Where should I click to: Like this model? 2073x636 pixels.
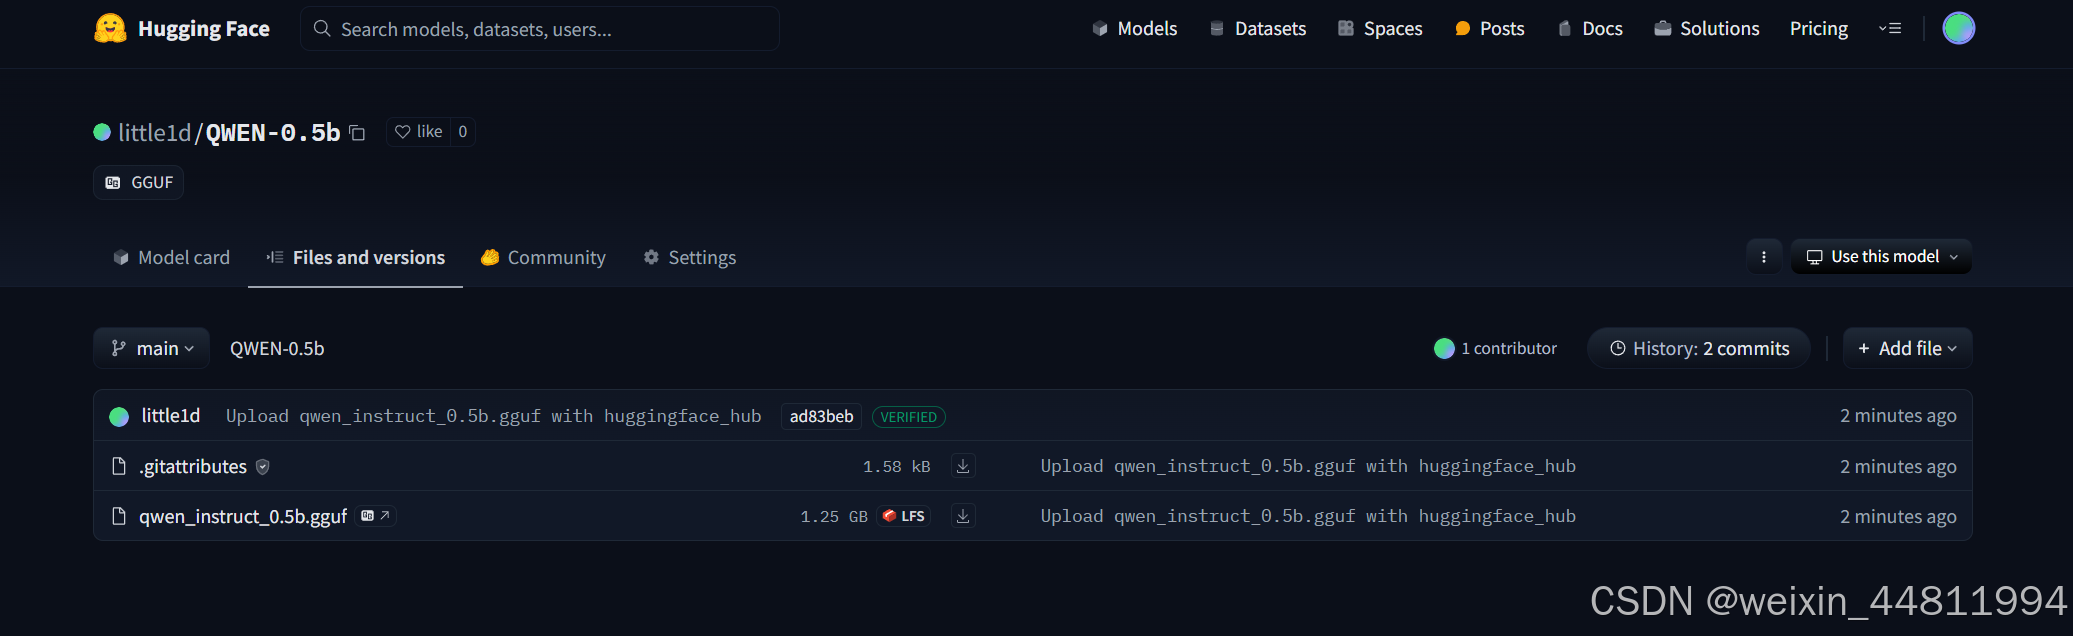[x=418, y=132]
